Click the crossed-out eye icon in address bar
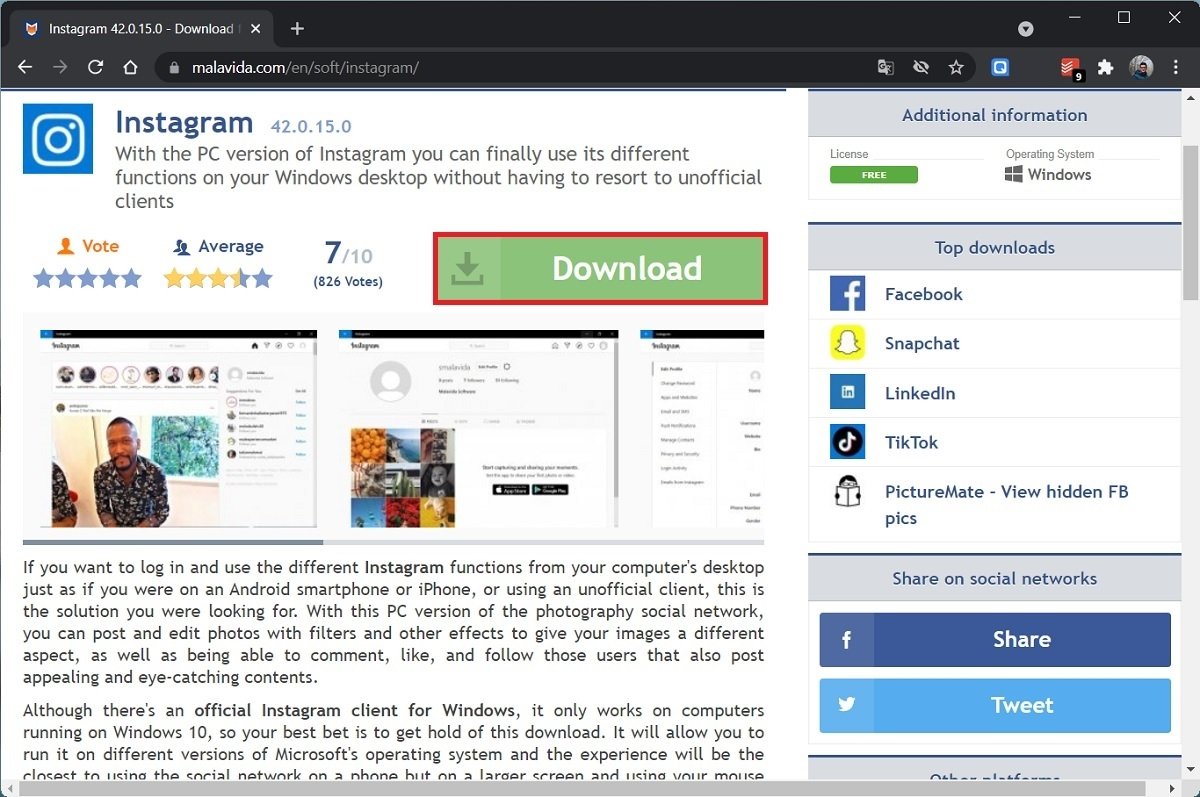The width and height of the screenshot is (1200, 797). (x=921, y=68)
